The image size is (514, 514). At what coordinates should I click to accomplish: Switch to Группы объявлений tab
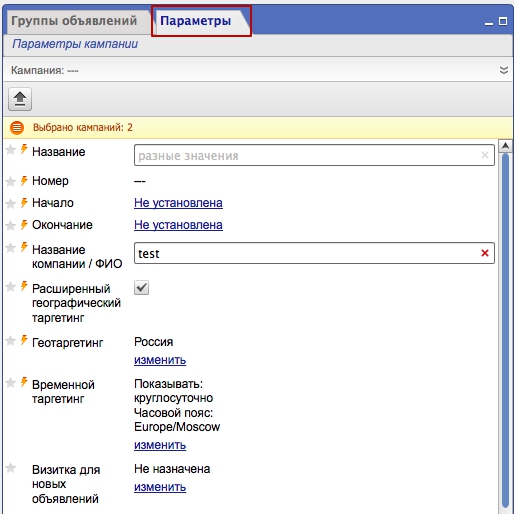click(x=74, y=21)
